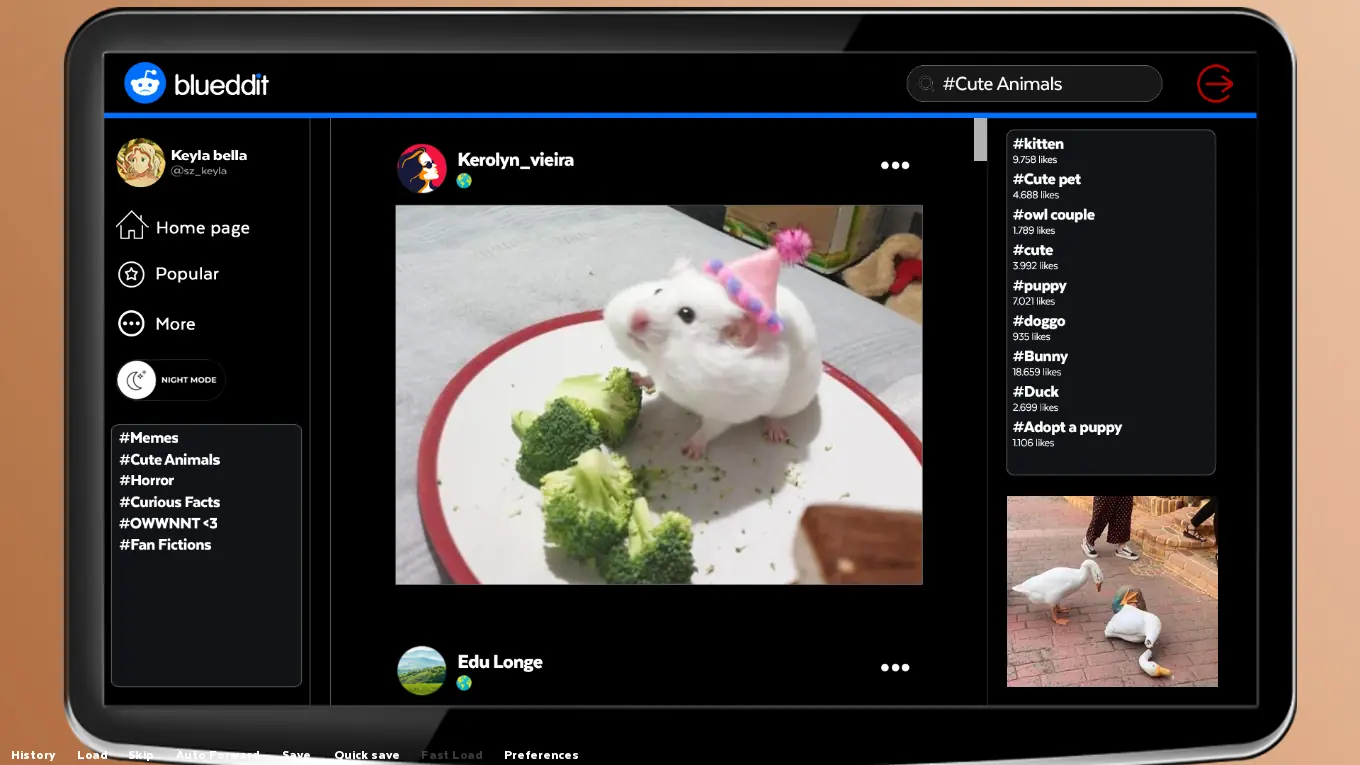Click the blueddit mascot logo icon
The height and width of the screenshot is (765, 1360).
tap(145, 83)
